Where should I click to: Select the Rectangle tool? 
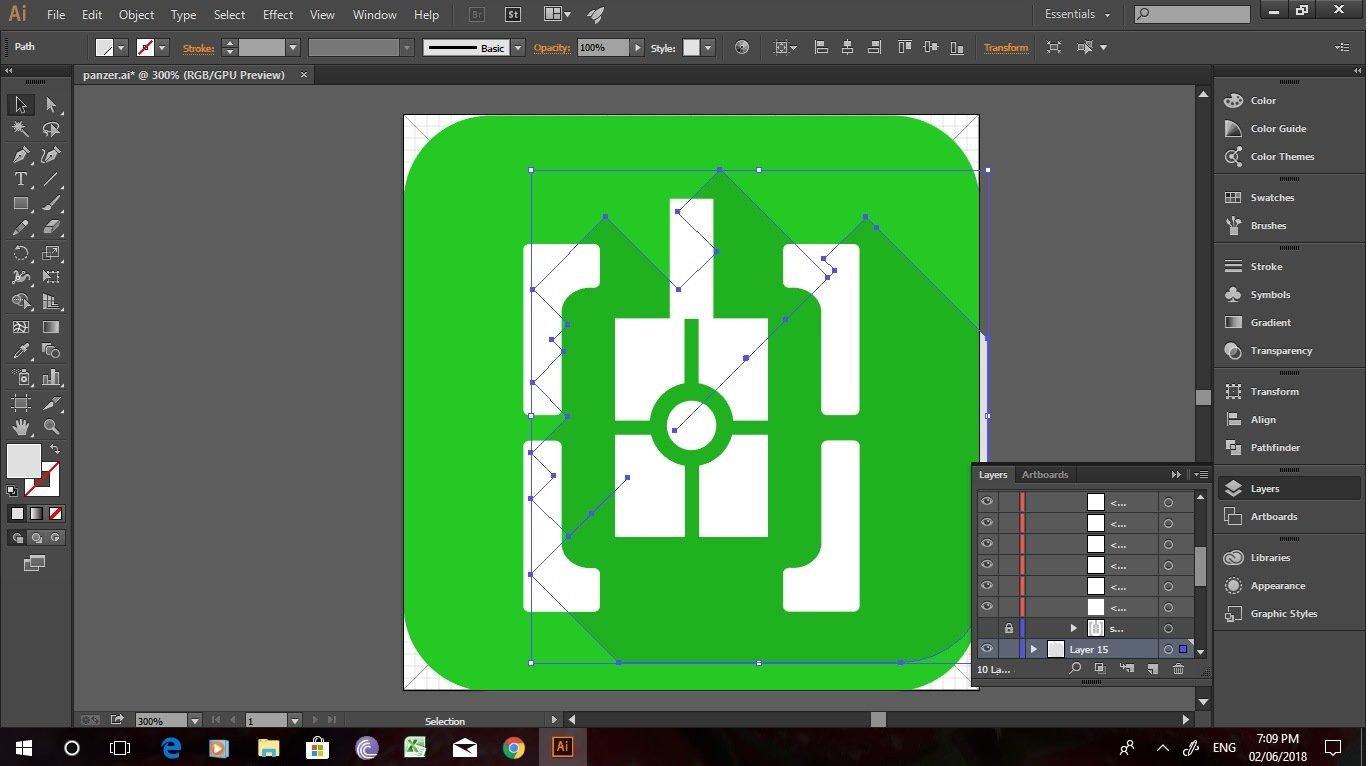20,203
